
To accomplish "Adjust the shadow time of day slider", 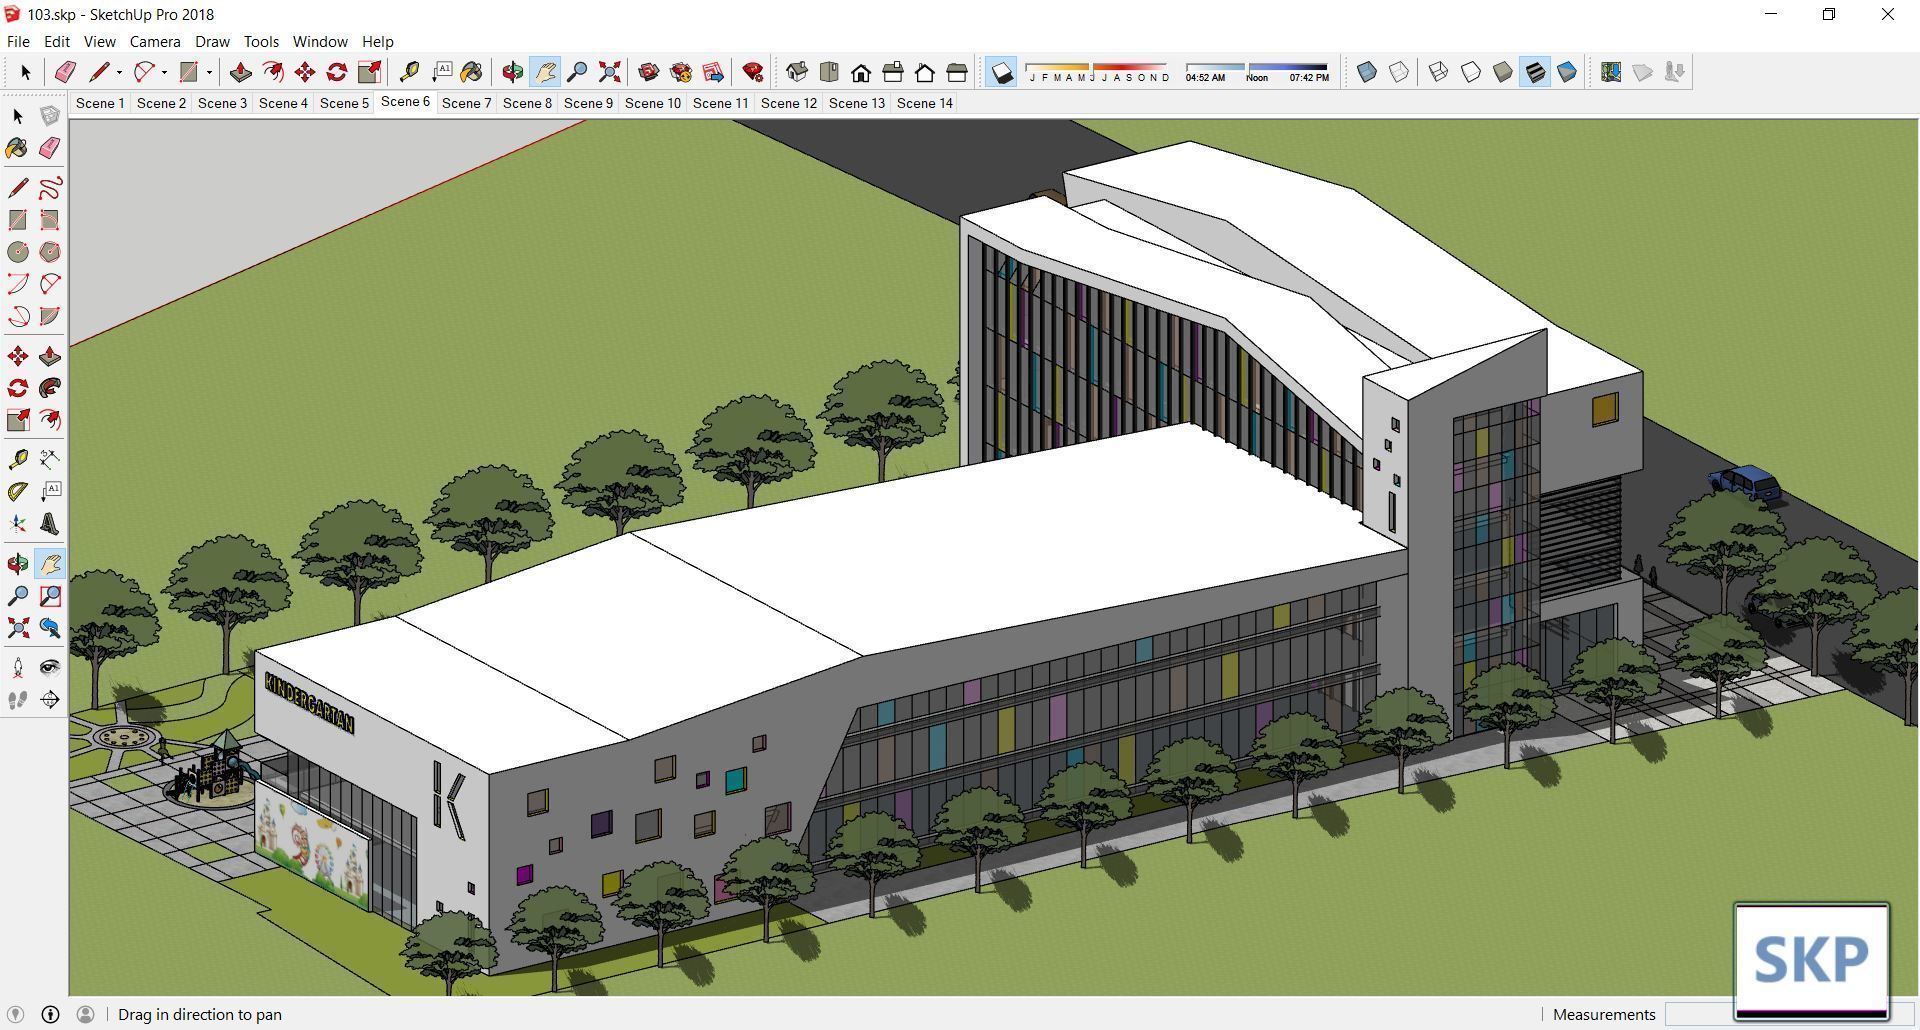I will coord(1257,72).
